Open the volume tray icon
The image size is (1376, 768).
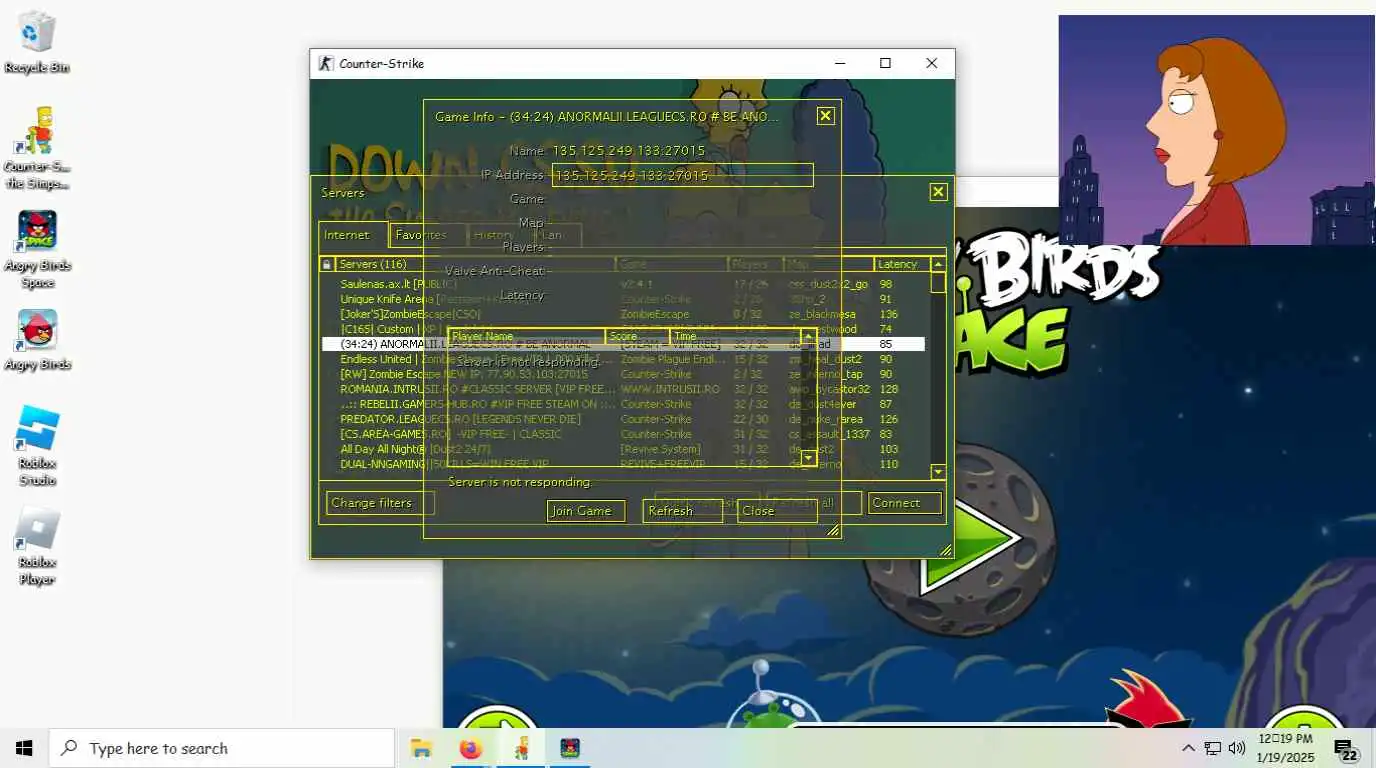[1237, 748]
